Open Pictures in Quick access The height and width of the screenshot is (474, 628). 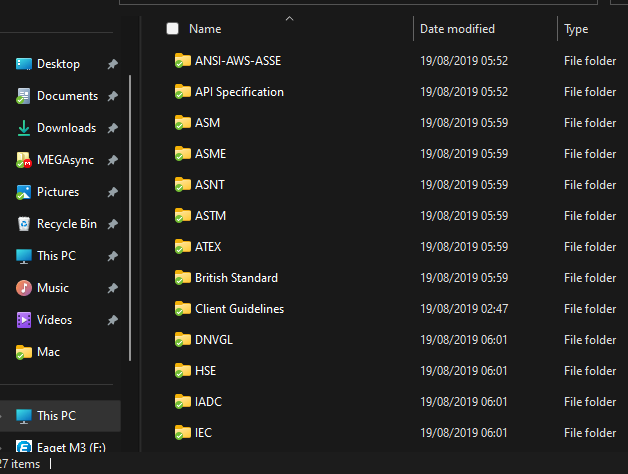[58, 192]
